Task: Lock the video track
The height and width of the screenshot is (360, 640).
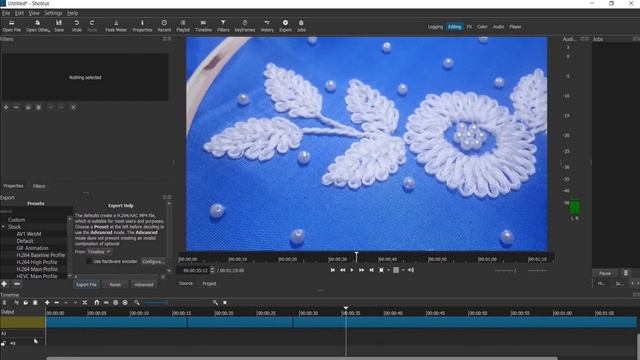Action: tap(4, 343)
